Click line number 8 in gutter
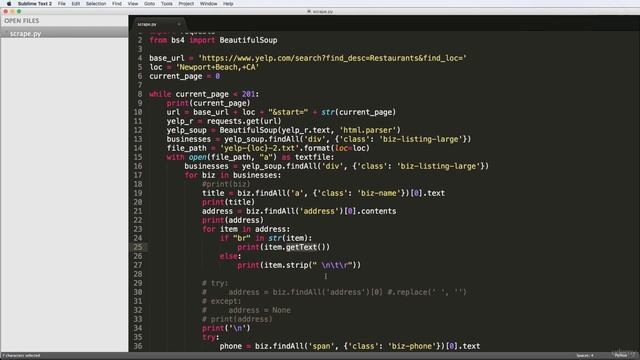The height and width of the screenshot is (360, 640). coord(140,94)
